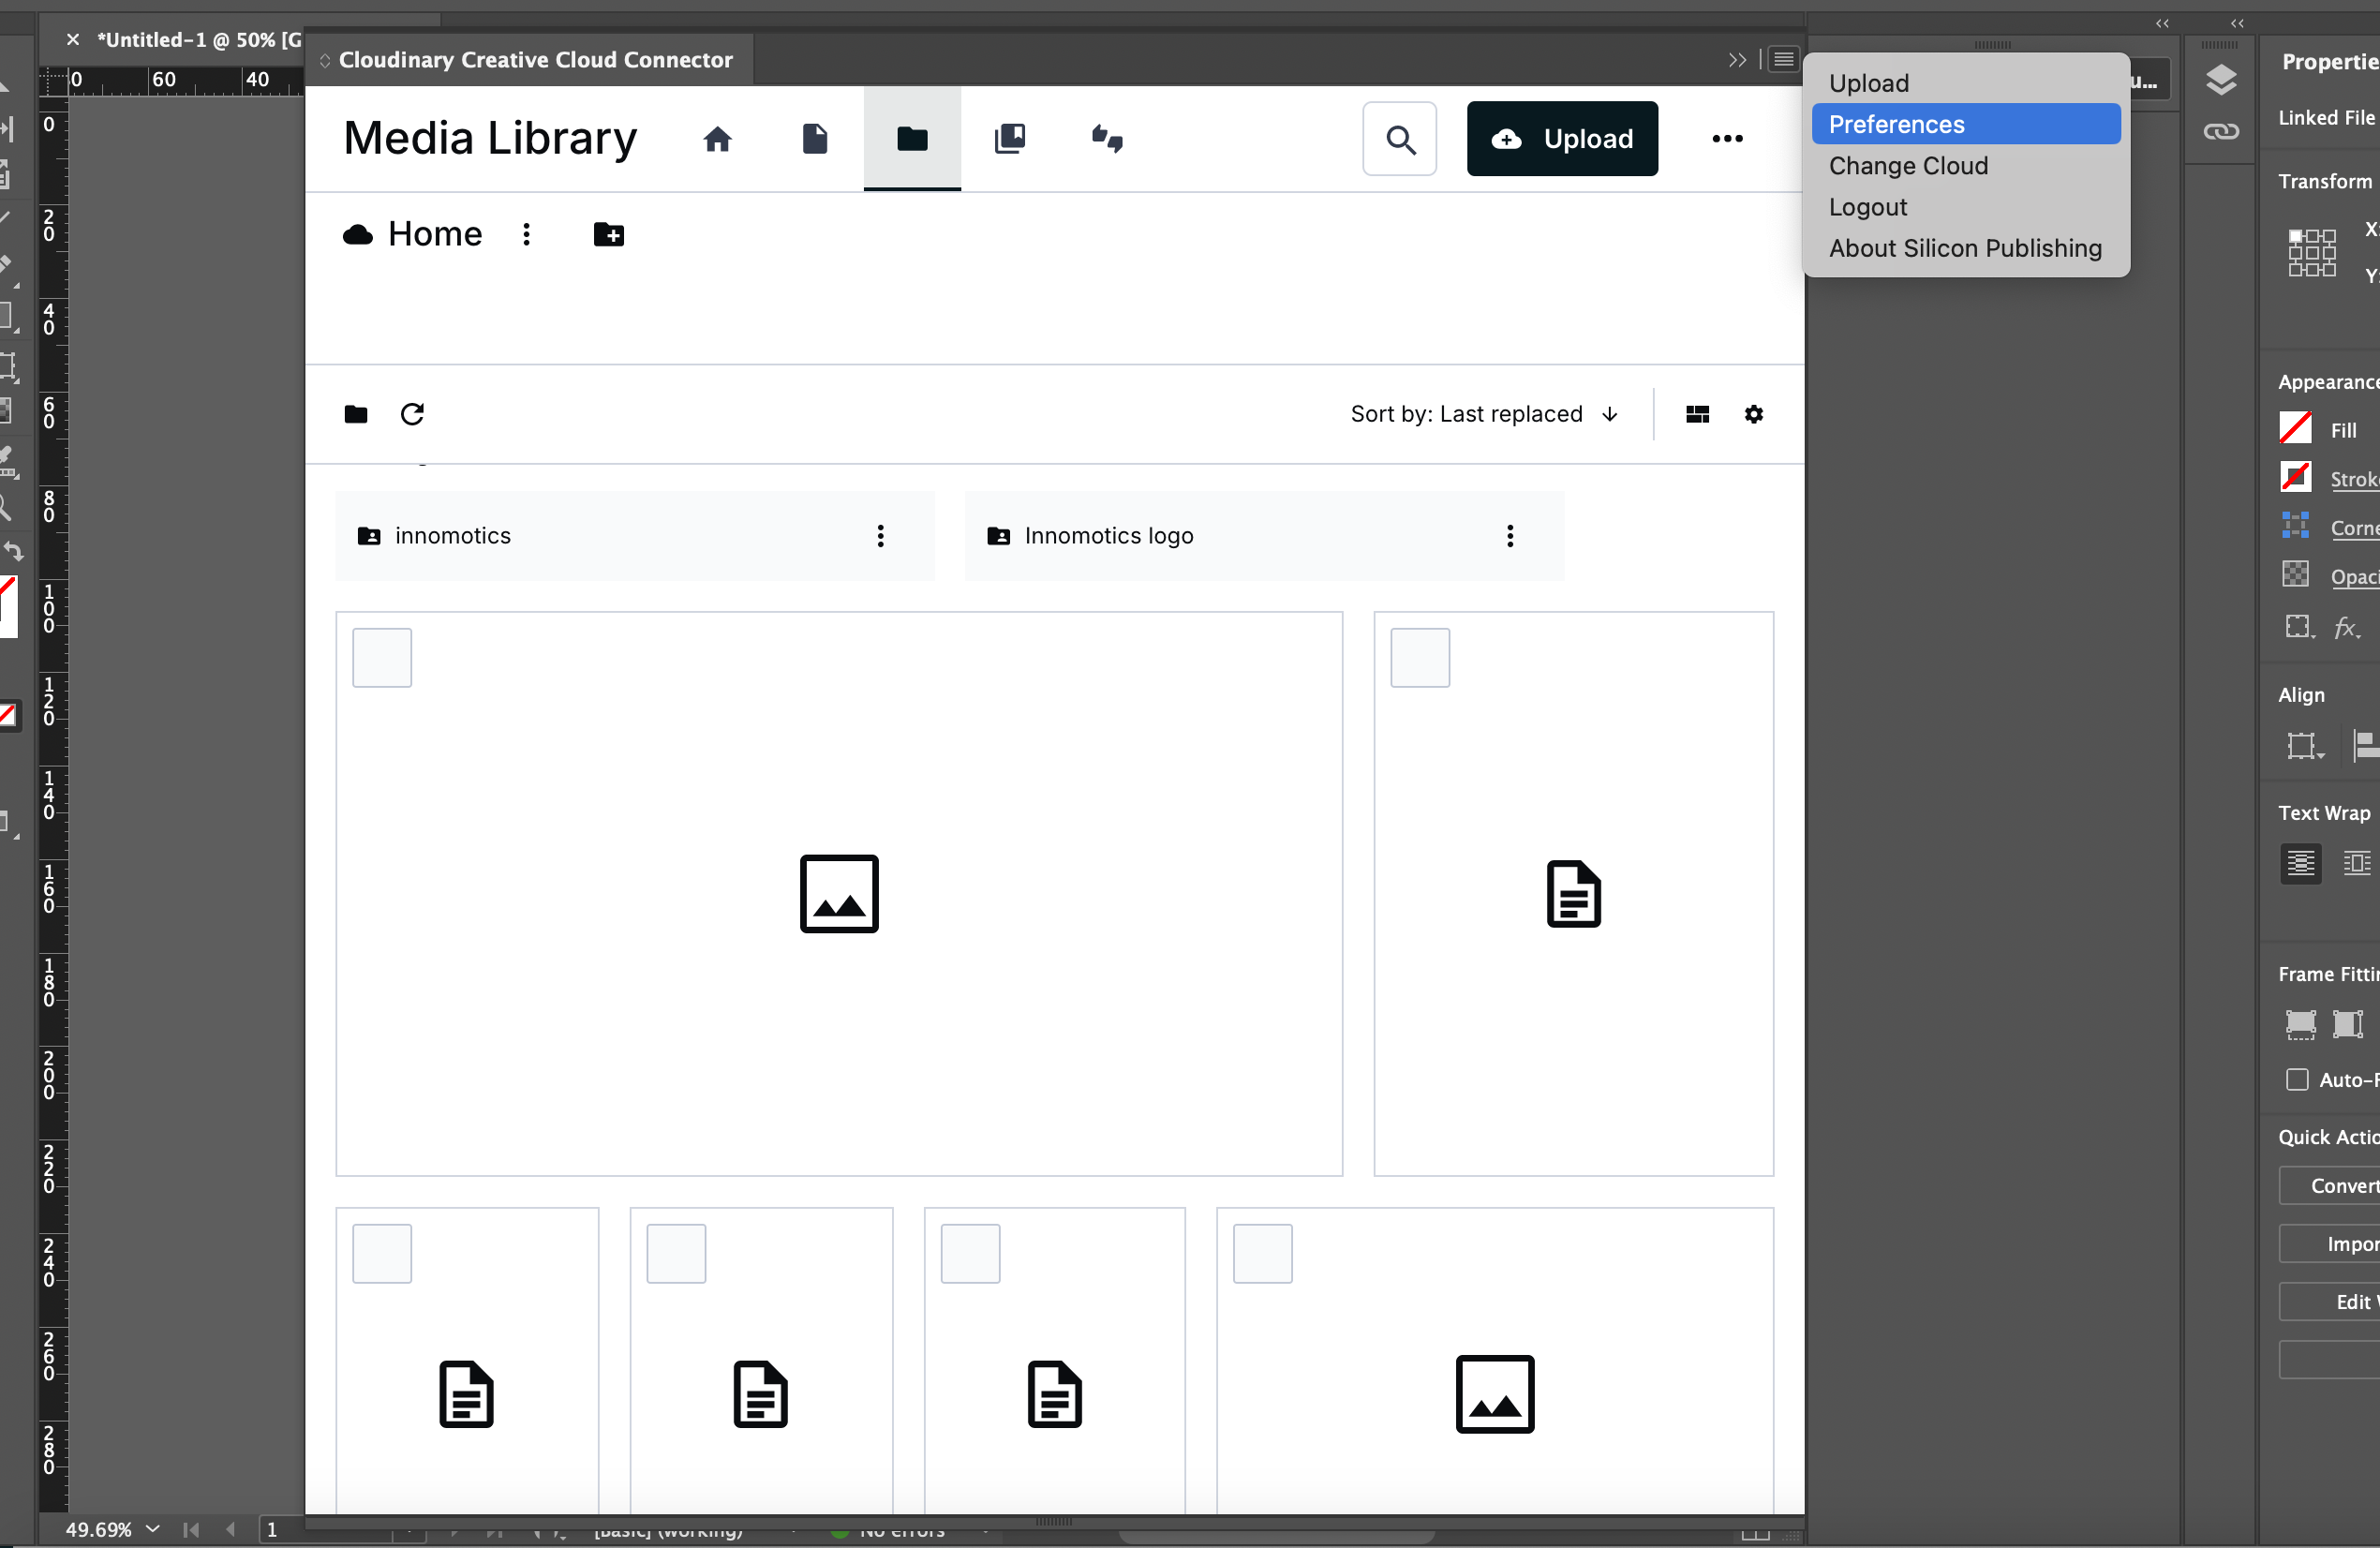
Task: Refresh the media library listing
Action: [412, 414]
